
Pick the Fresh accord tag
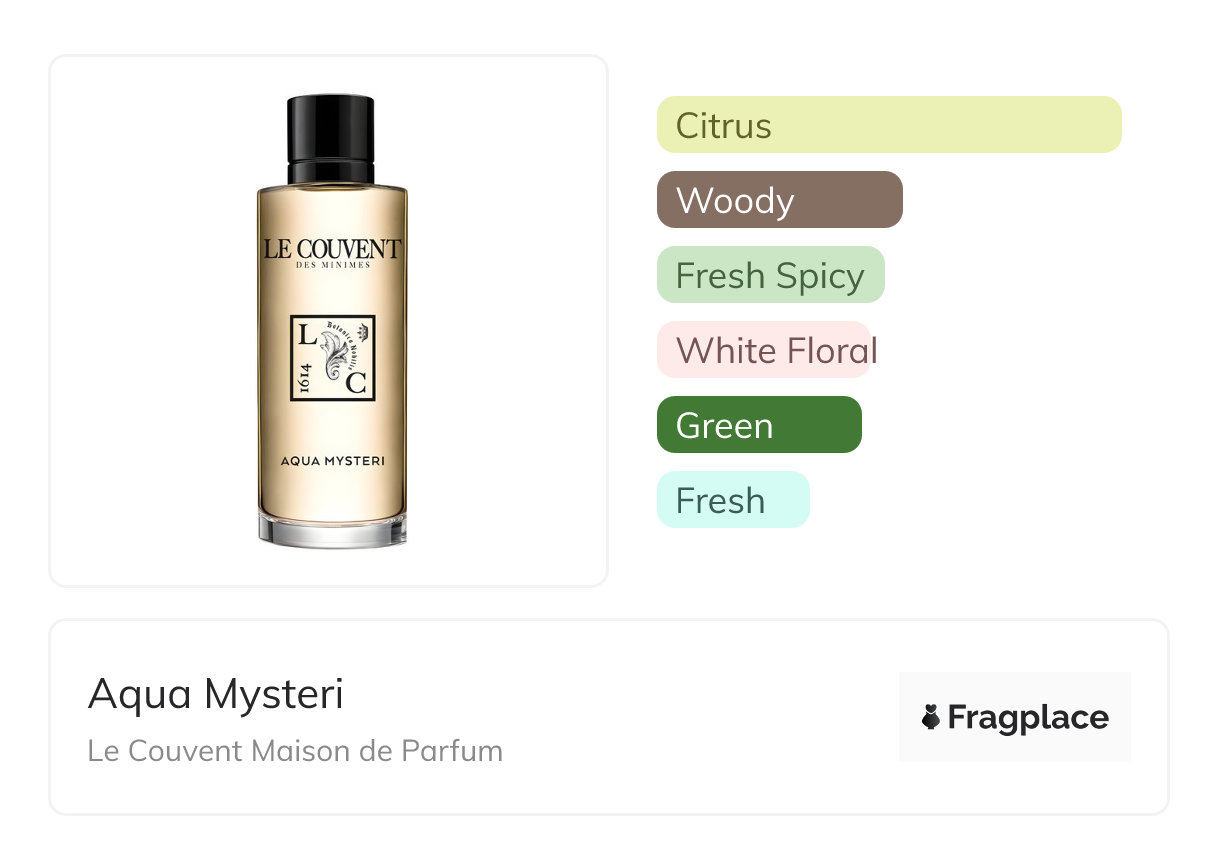coord(733,500)
